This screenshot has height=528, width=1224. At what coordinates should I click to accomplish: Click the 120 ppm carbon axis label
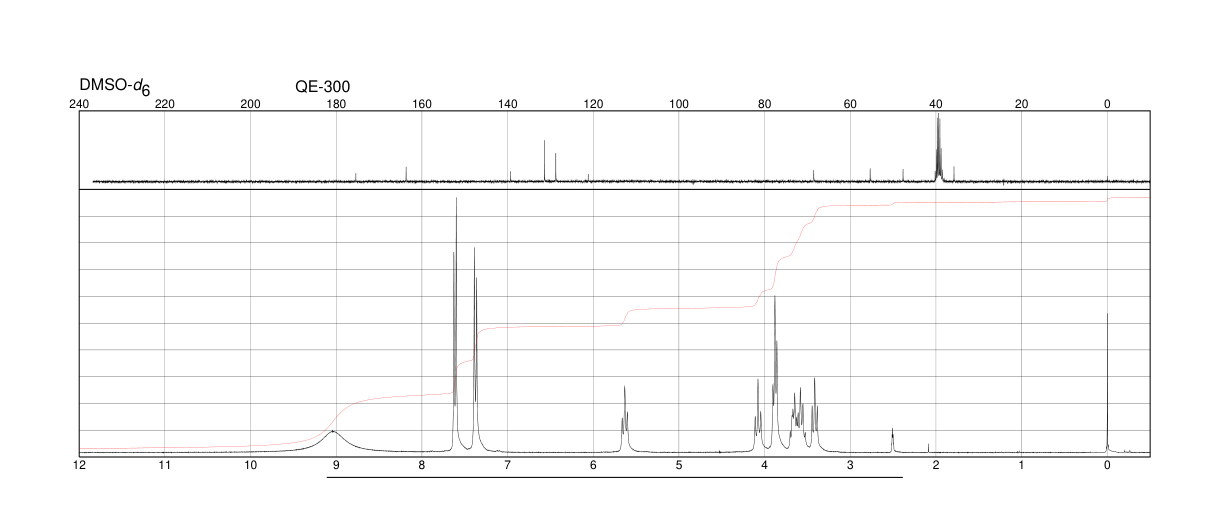click(x=593, y=104)
